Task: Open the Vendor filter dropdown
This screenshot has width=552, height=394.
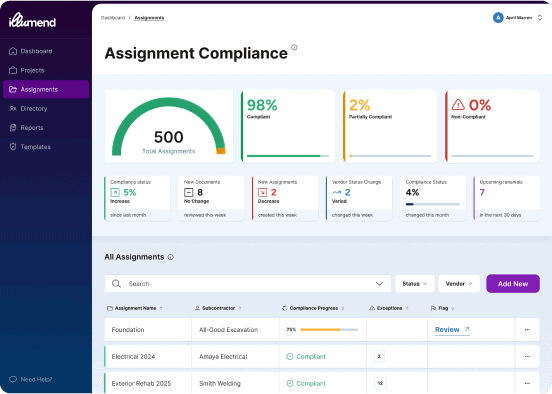Action: (x=459, y=284)
